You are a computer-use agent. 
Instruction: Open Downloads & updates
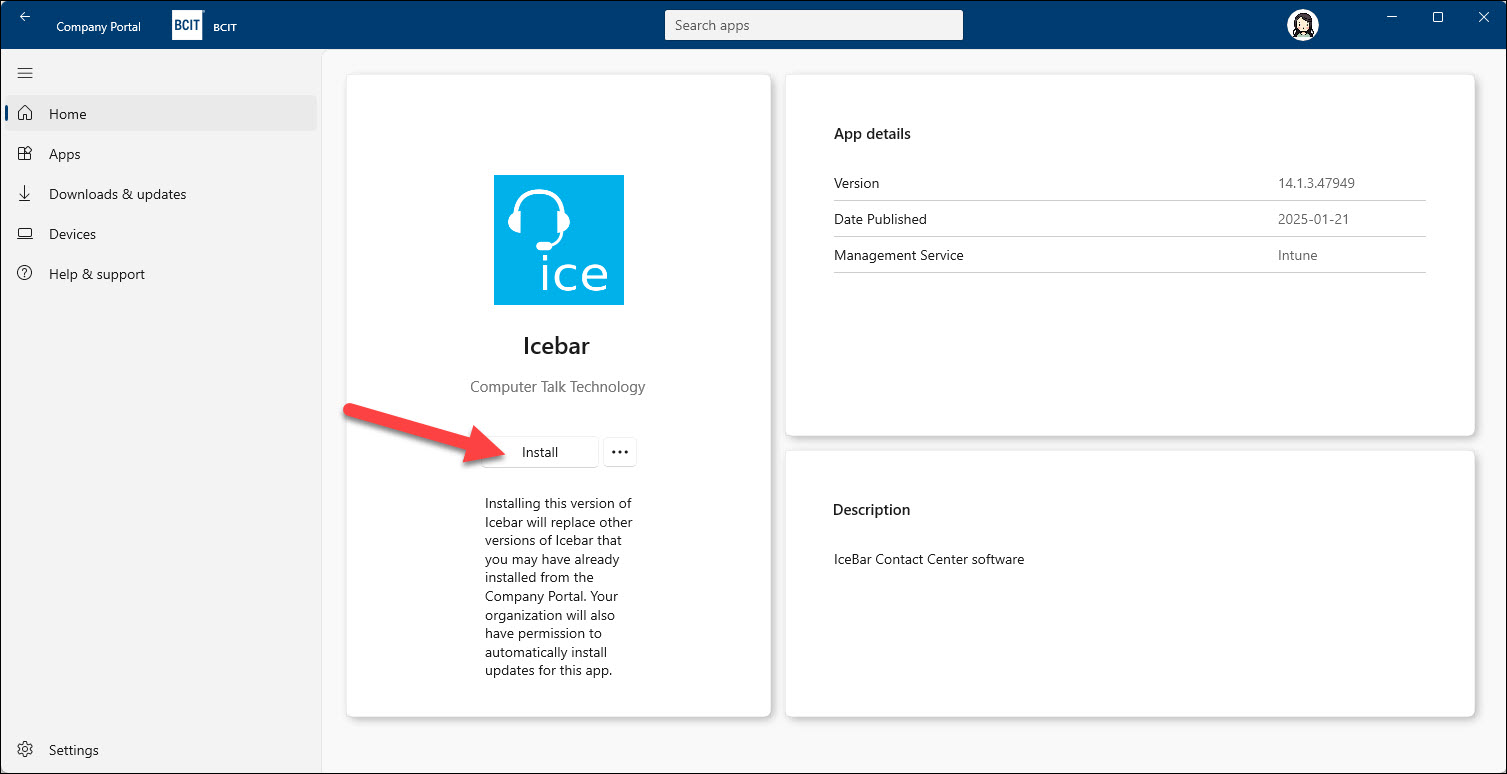point(117,193)
